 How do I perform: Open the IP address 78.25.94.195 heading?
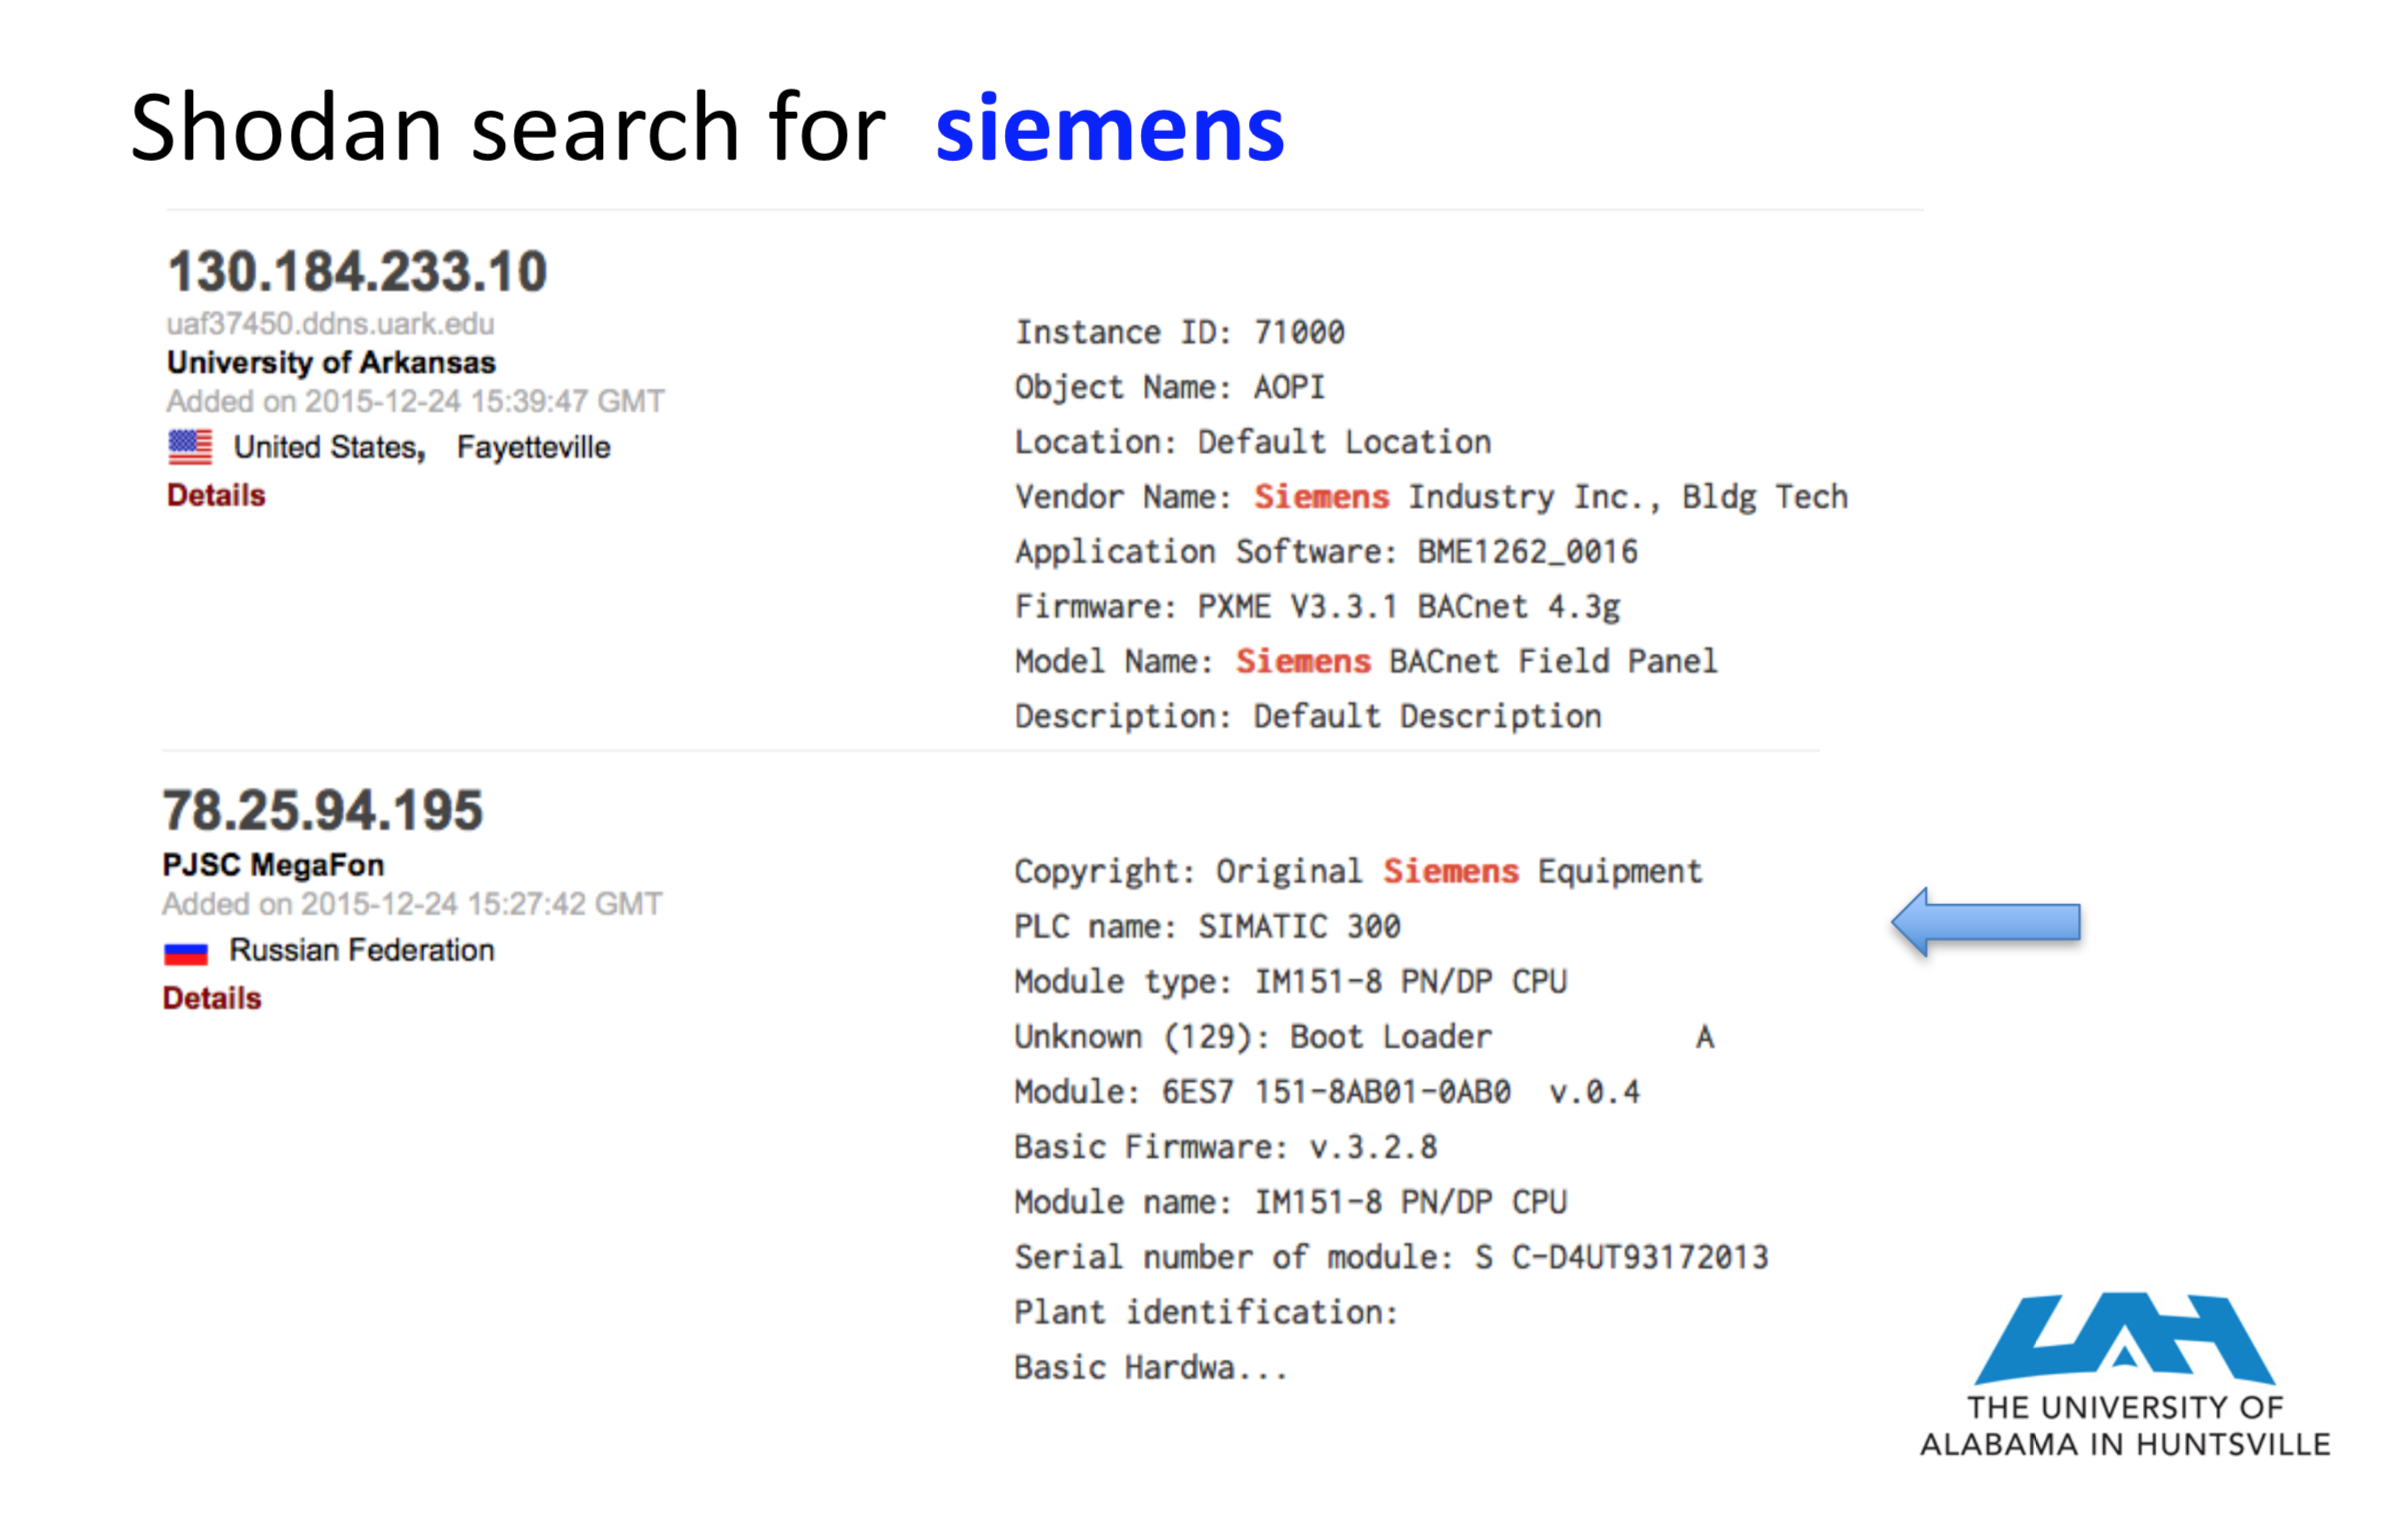point(323,809)
